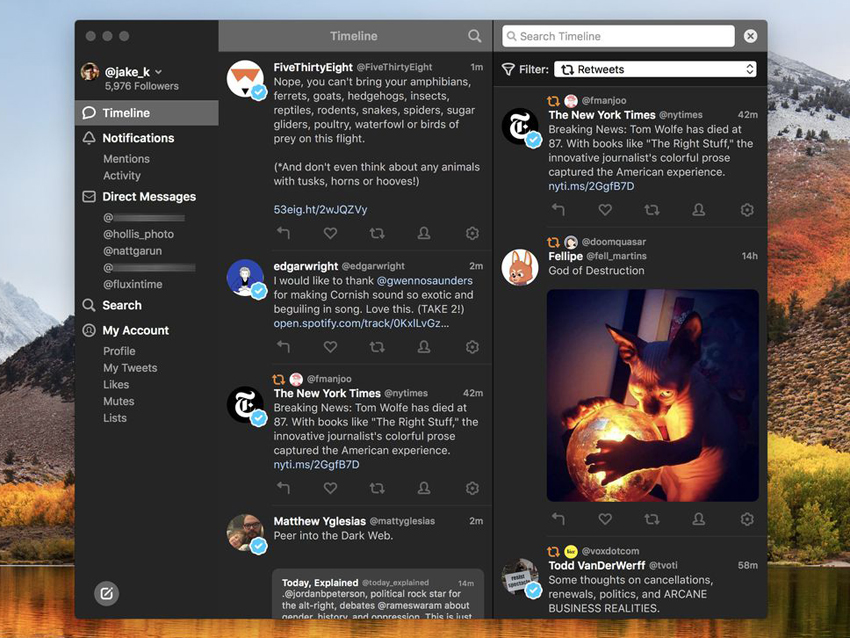Open profile icon on edgarwright tweet
The height and width of the screenshot is (638, 850).
coord(424,347)
